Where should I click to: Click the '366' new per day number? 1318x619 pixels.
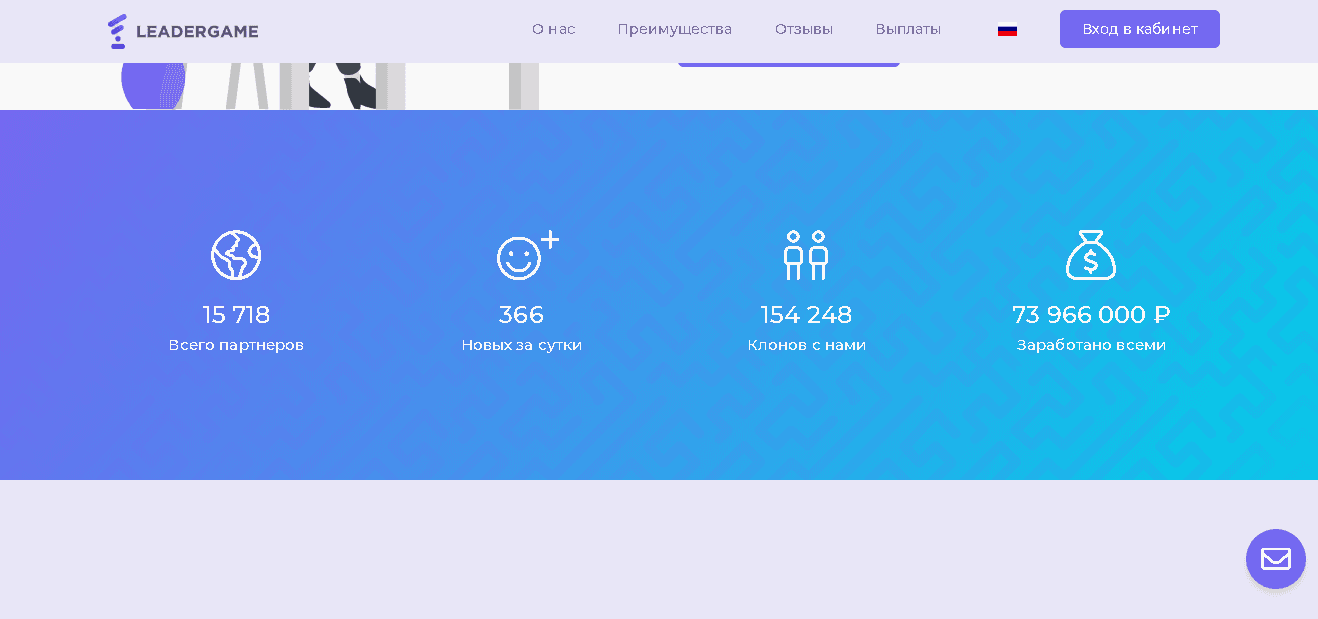tap(521, 315)
